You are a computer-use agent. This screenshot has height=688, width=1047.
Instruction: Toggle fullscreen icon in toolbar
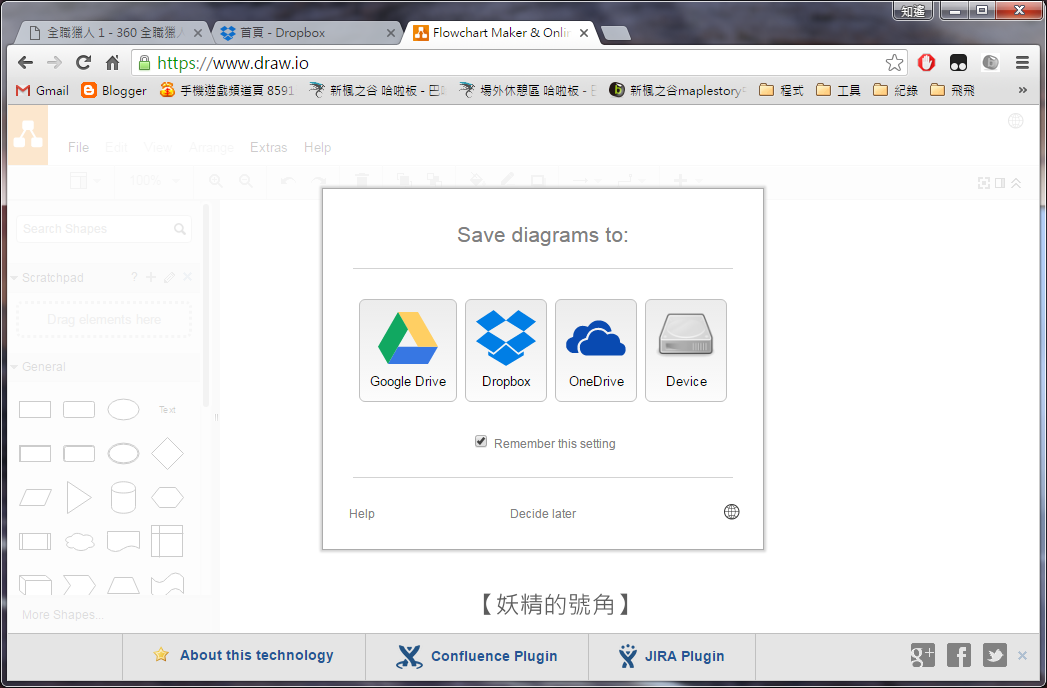(984, 183)
